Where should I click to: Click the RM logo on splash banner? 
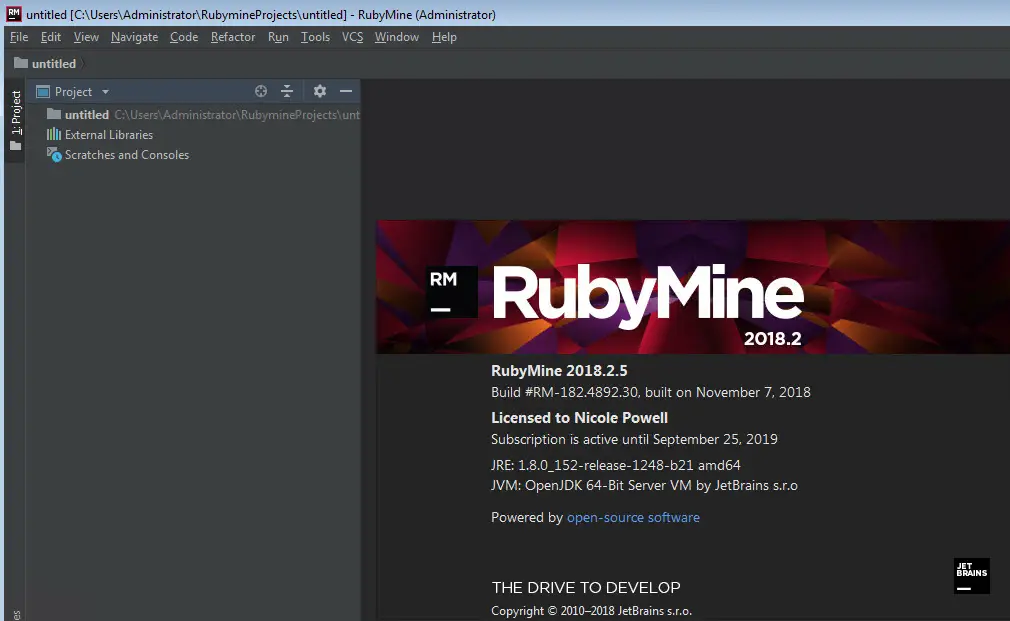(x=452, y=292)
